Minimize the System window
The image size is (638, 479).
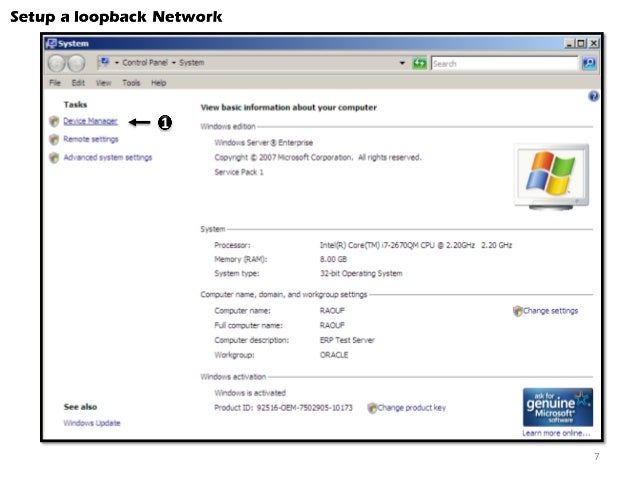tap(569, 43)
